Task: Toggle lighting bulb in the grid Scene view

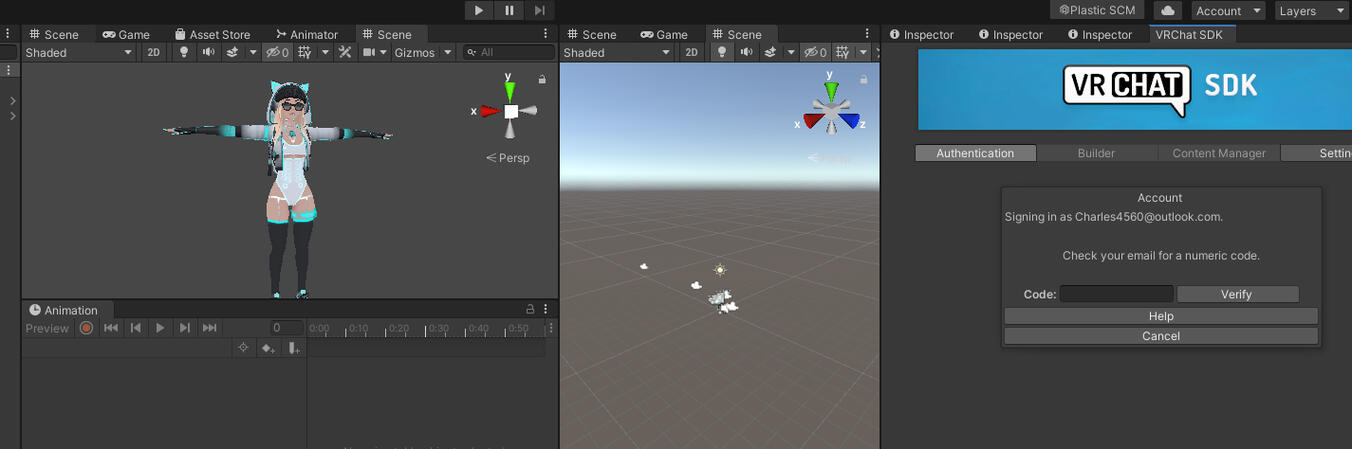Action: [x=722, y=52]
